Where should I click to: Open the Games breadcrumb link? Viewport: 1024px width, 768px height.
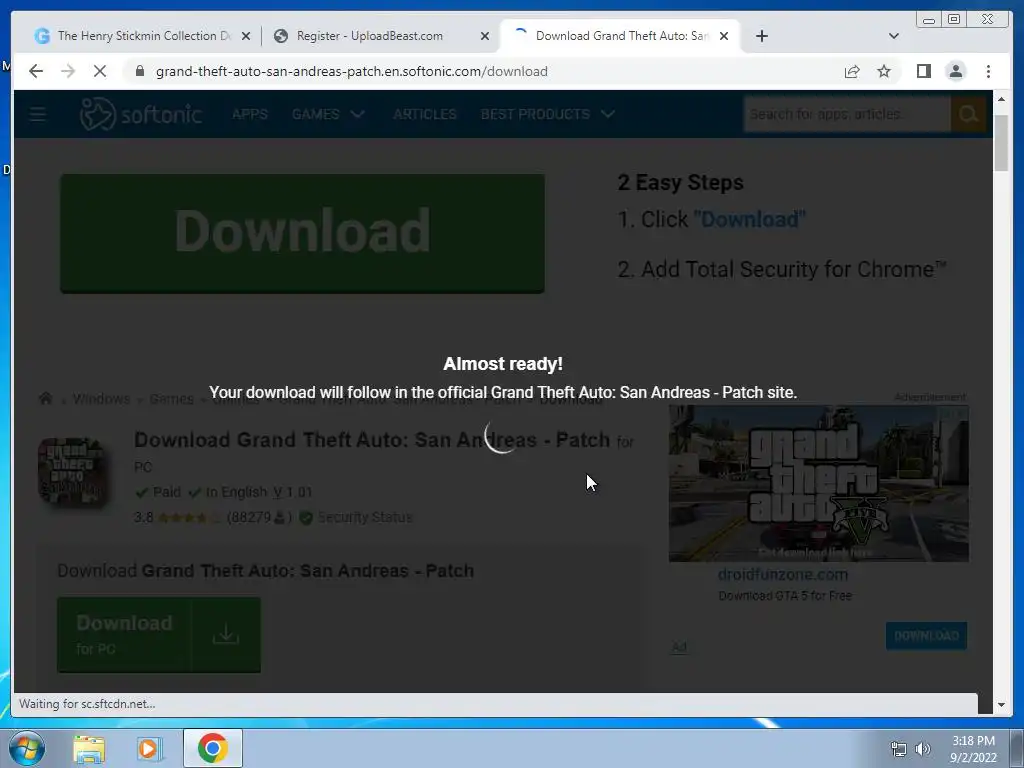click(x=171, y=399)
